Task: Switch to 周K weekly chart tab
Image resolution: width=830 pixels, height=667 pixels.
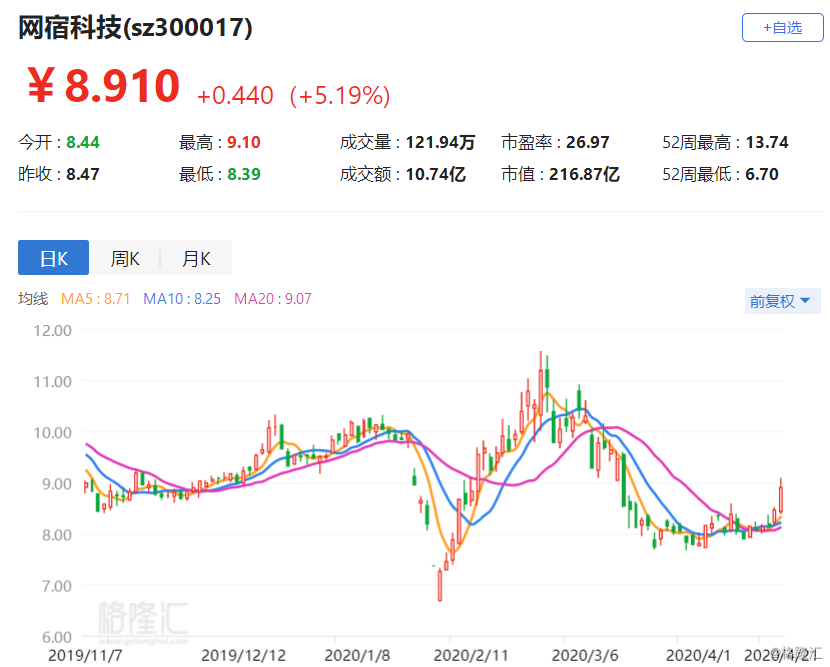Action: click(125, 258)
